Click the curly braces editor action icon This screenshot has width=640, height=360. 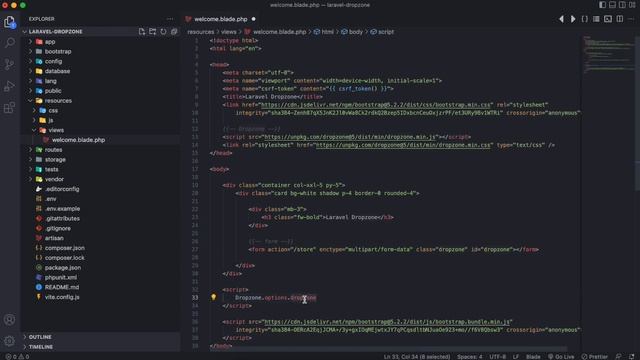pos(584,19)
